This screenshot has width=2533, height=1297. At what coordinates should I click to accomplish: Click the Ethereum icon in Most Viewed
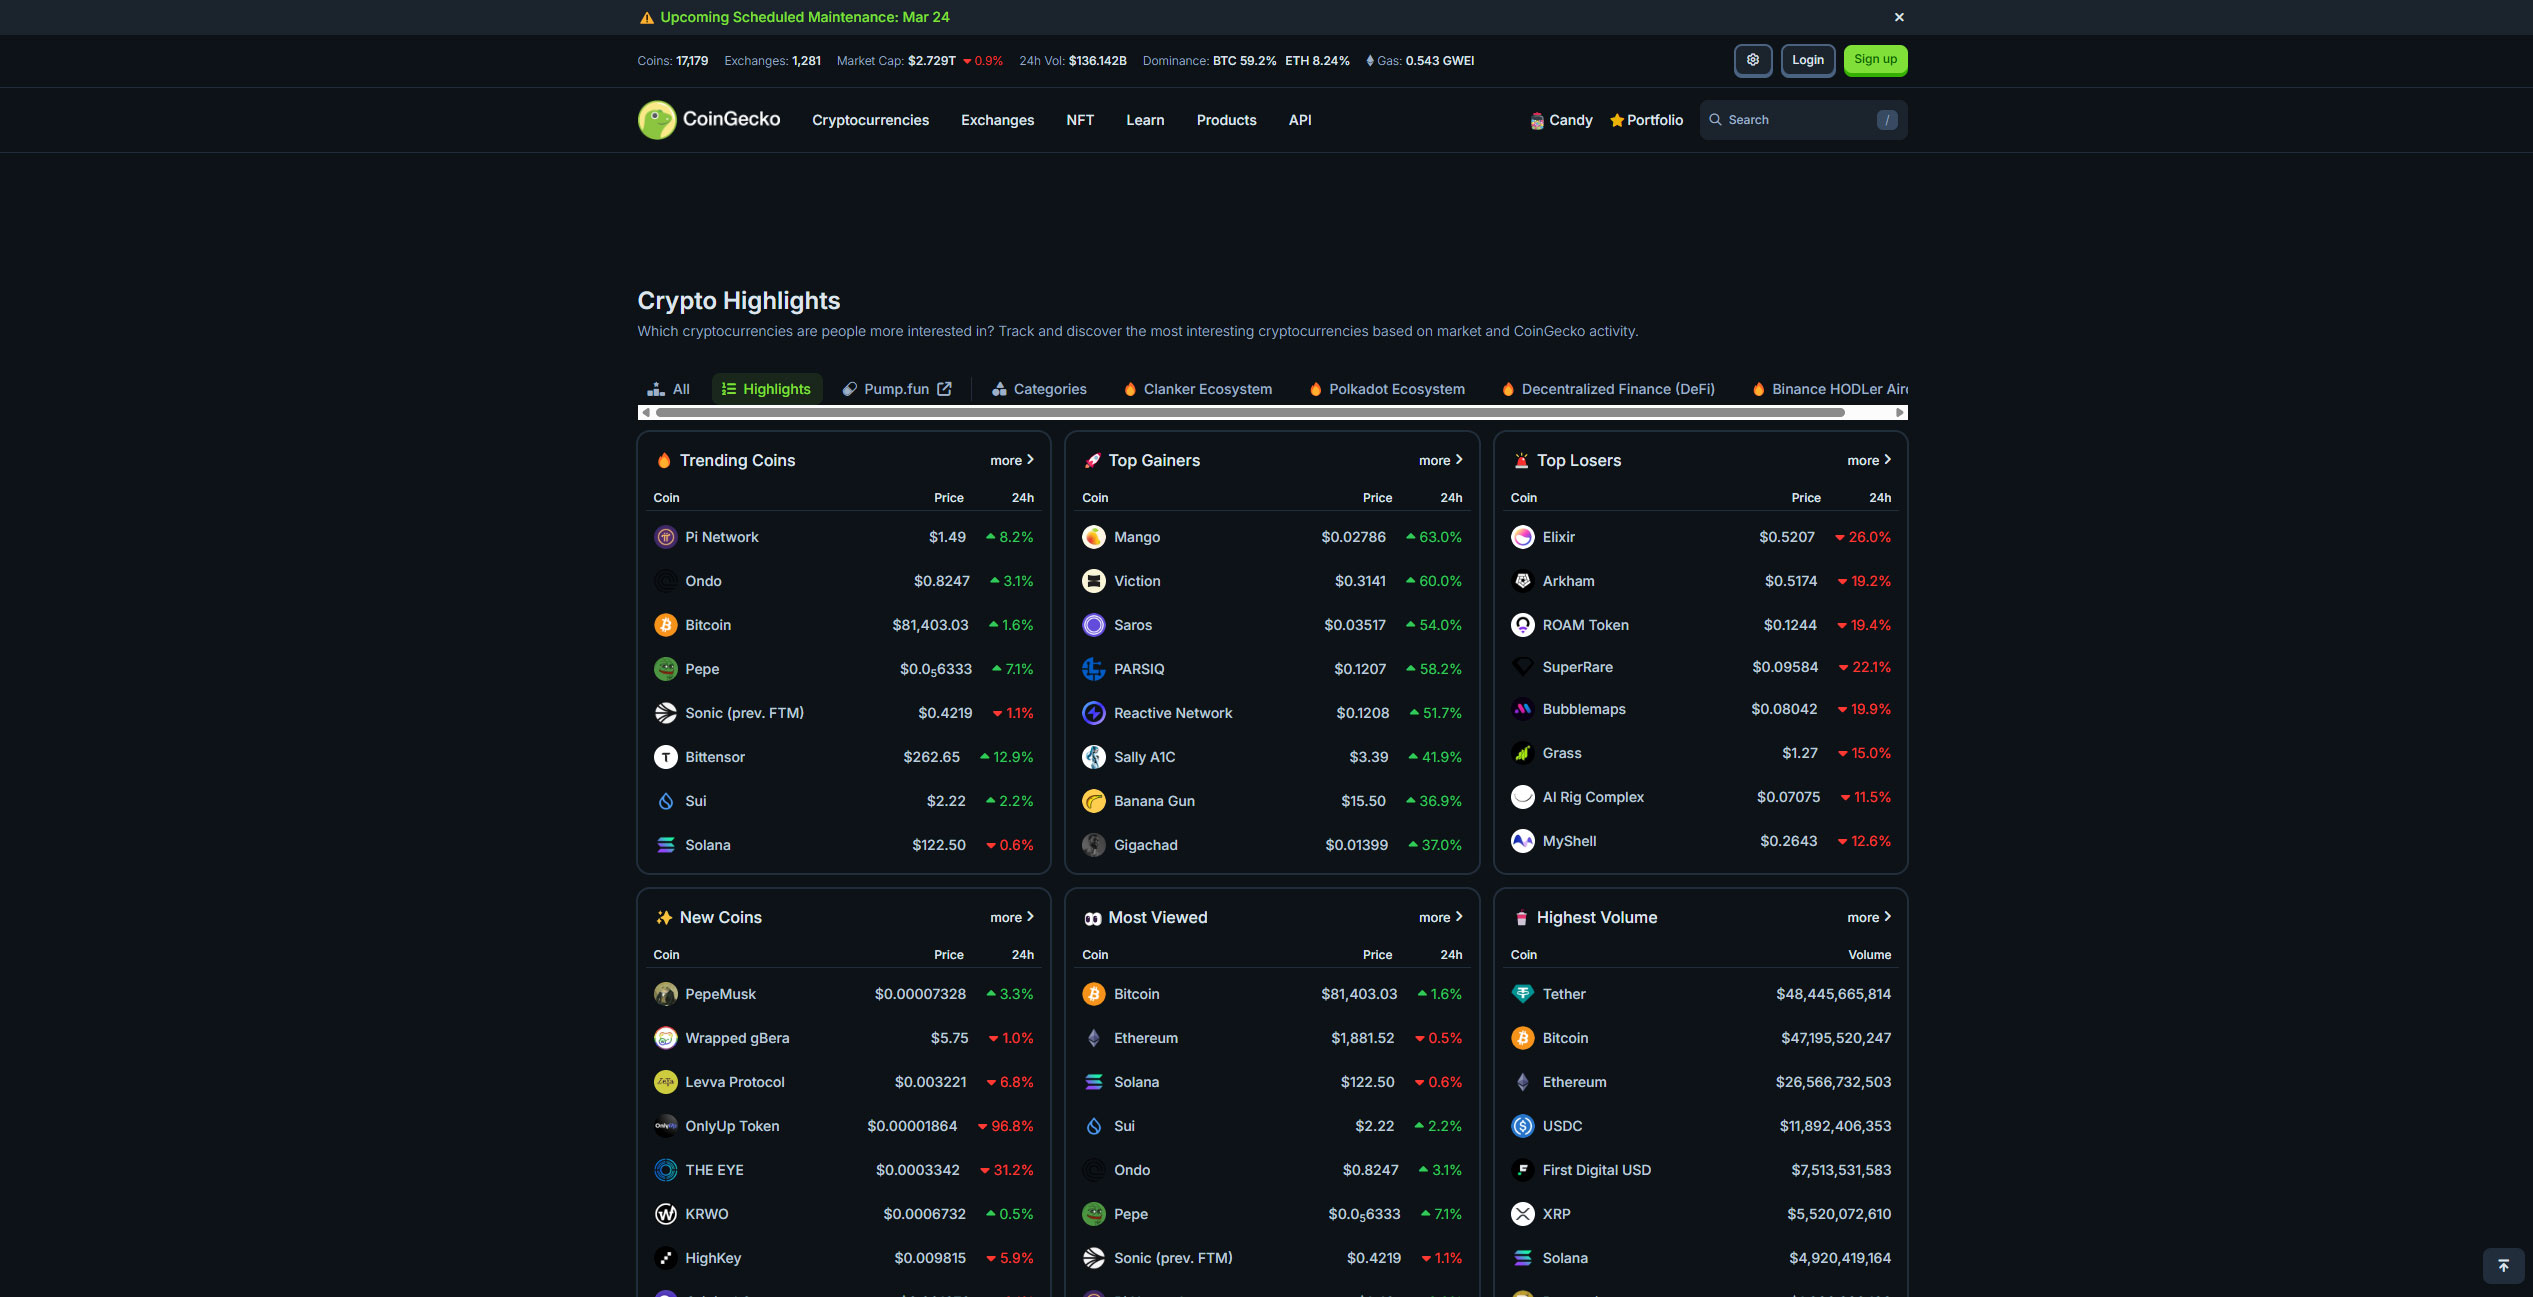point(1094,1038)
